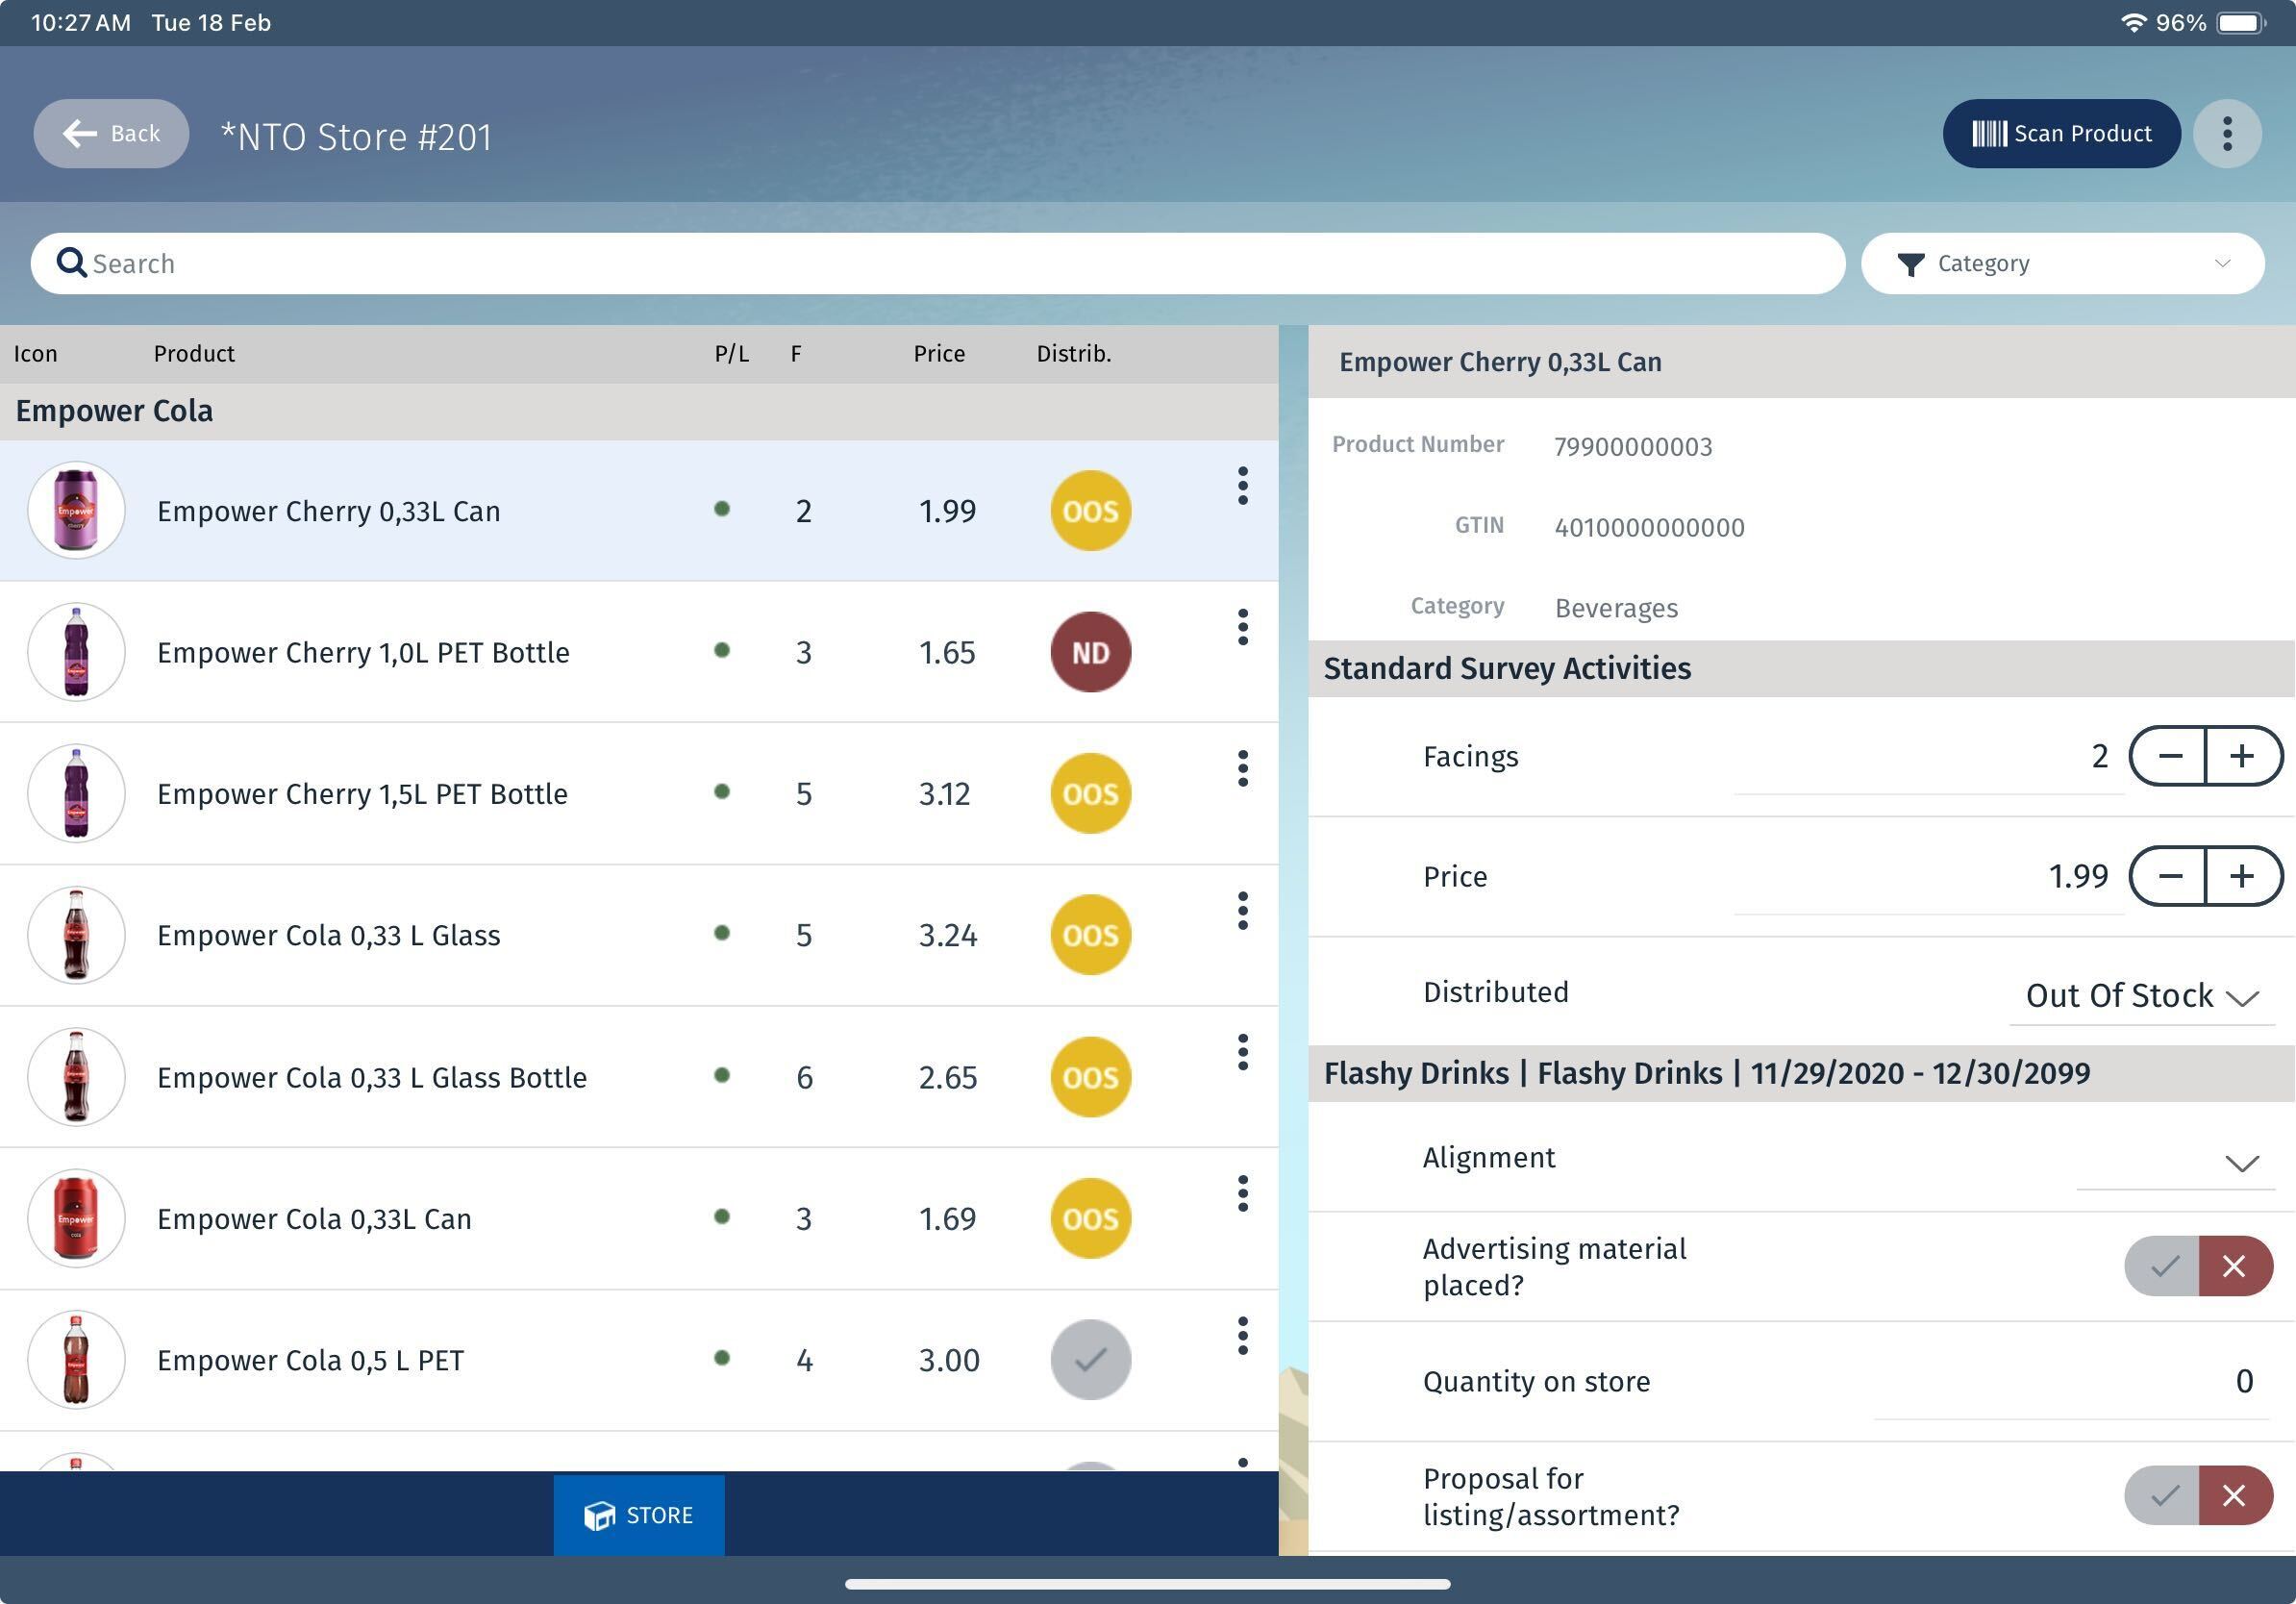Sort by the P/L column header
The width and height of the screenshot is (2296, 1604).
[x=732, y=353]
